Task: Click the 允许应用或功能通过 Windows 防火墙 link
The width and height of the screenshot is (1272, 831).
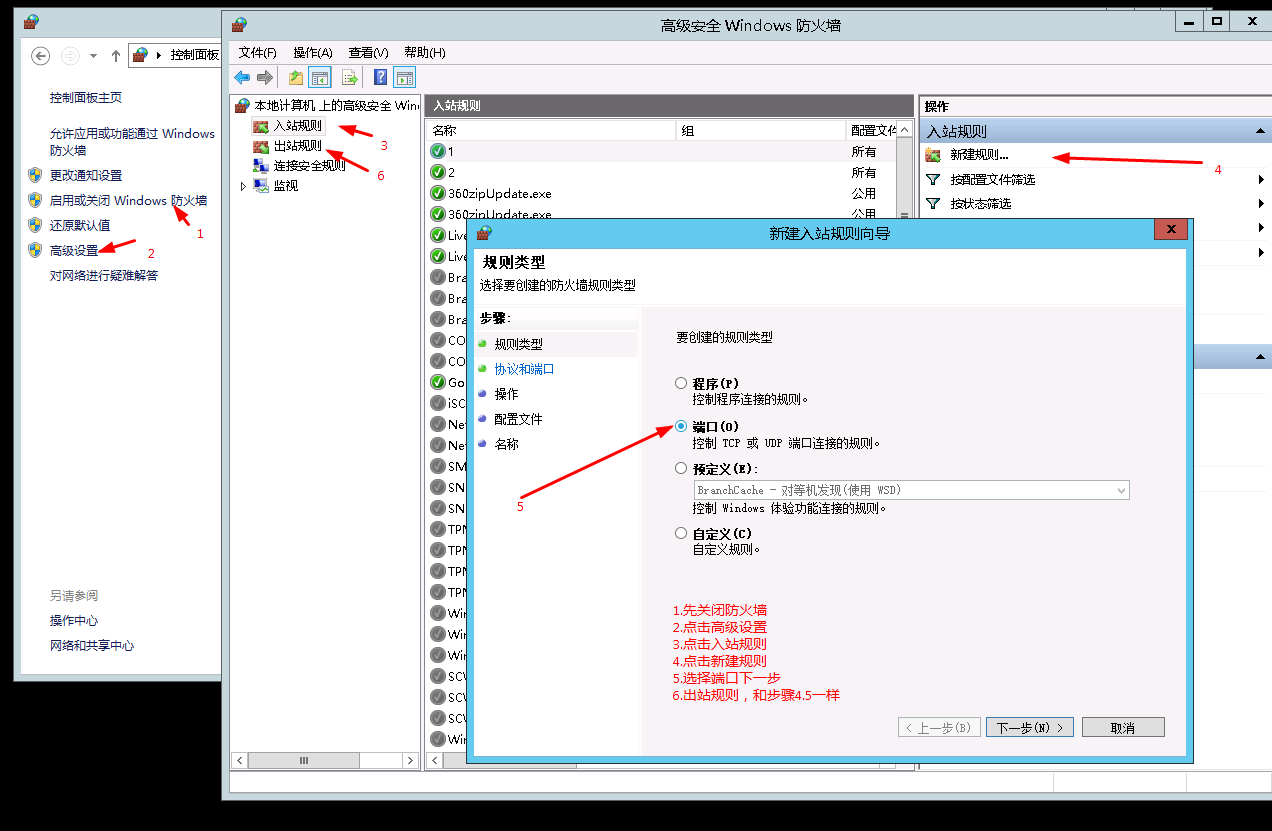Action: [132, 141]
